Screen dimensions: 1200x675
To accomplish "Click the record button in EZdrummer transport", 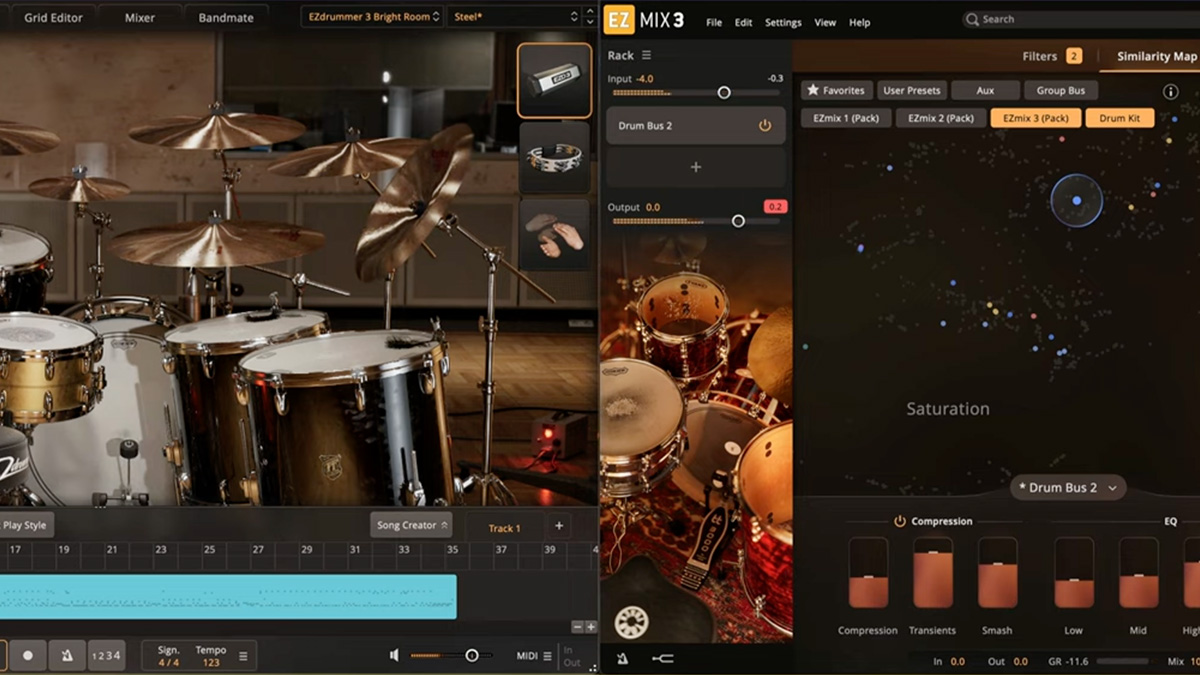I will [x=28, y=655].
